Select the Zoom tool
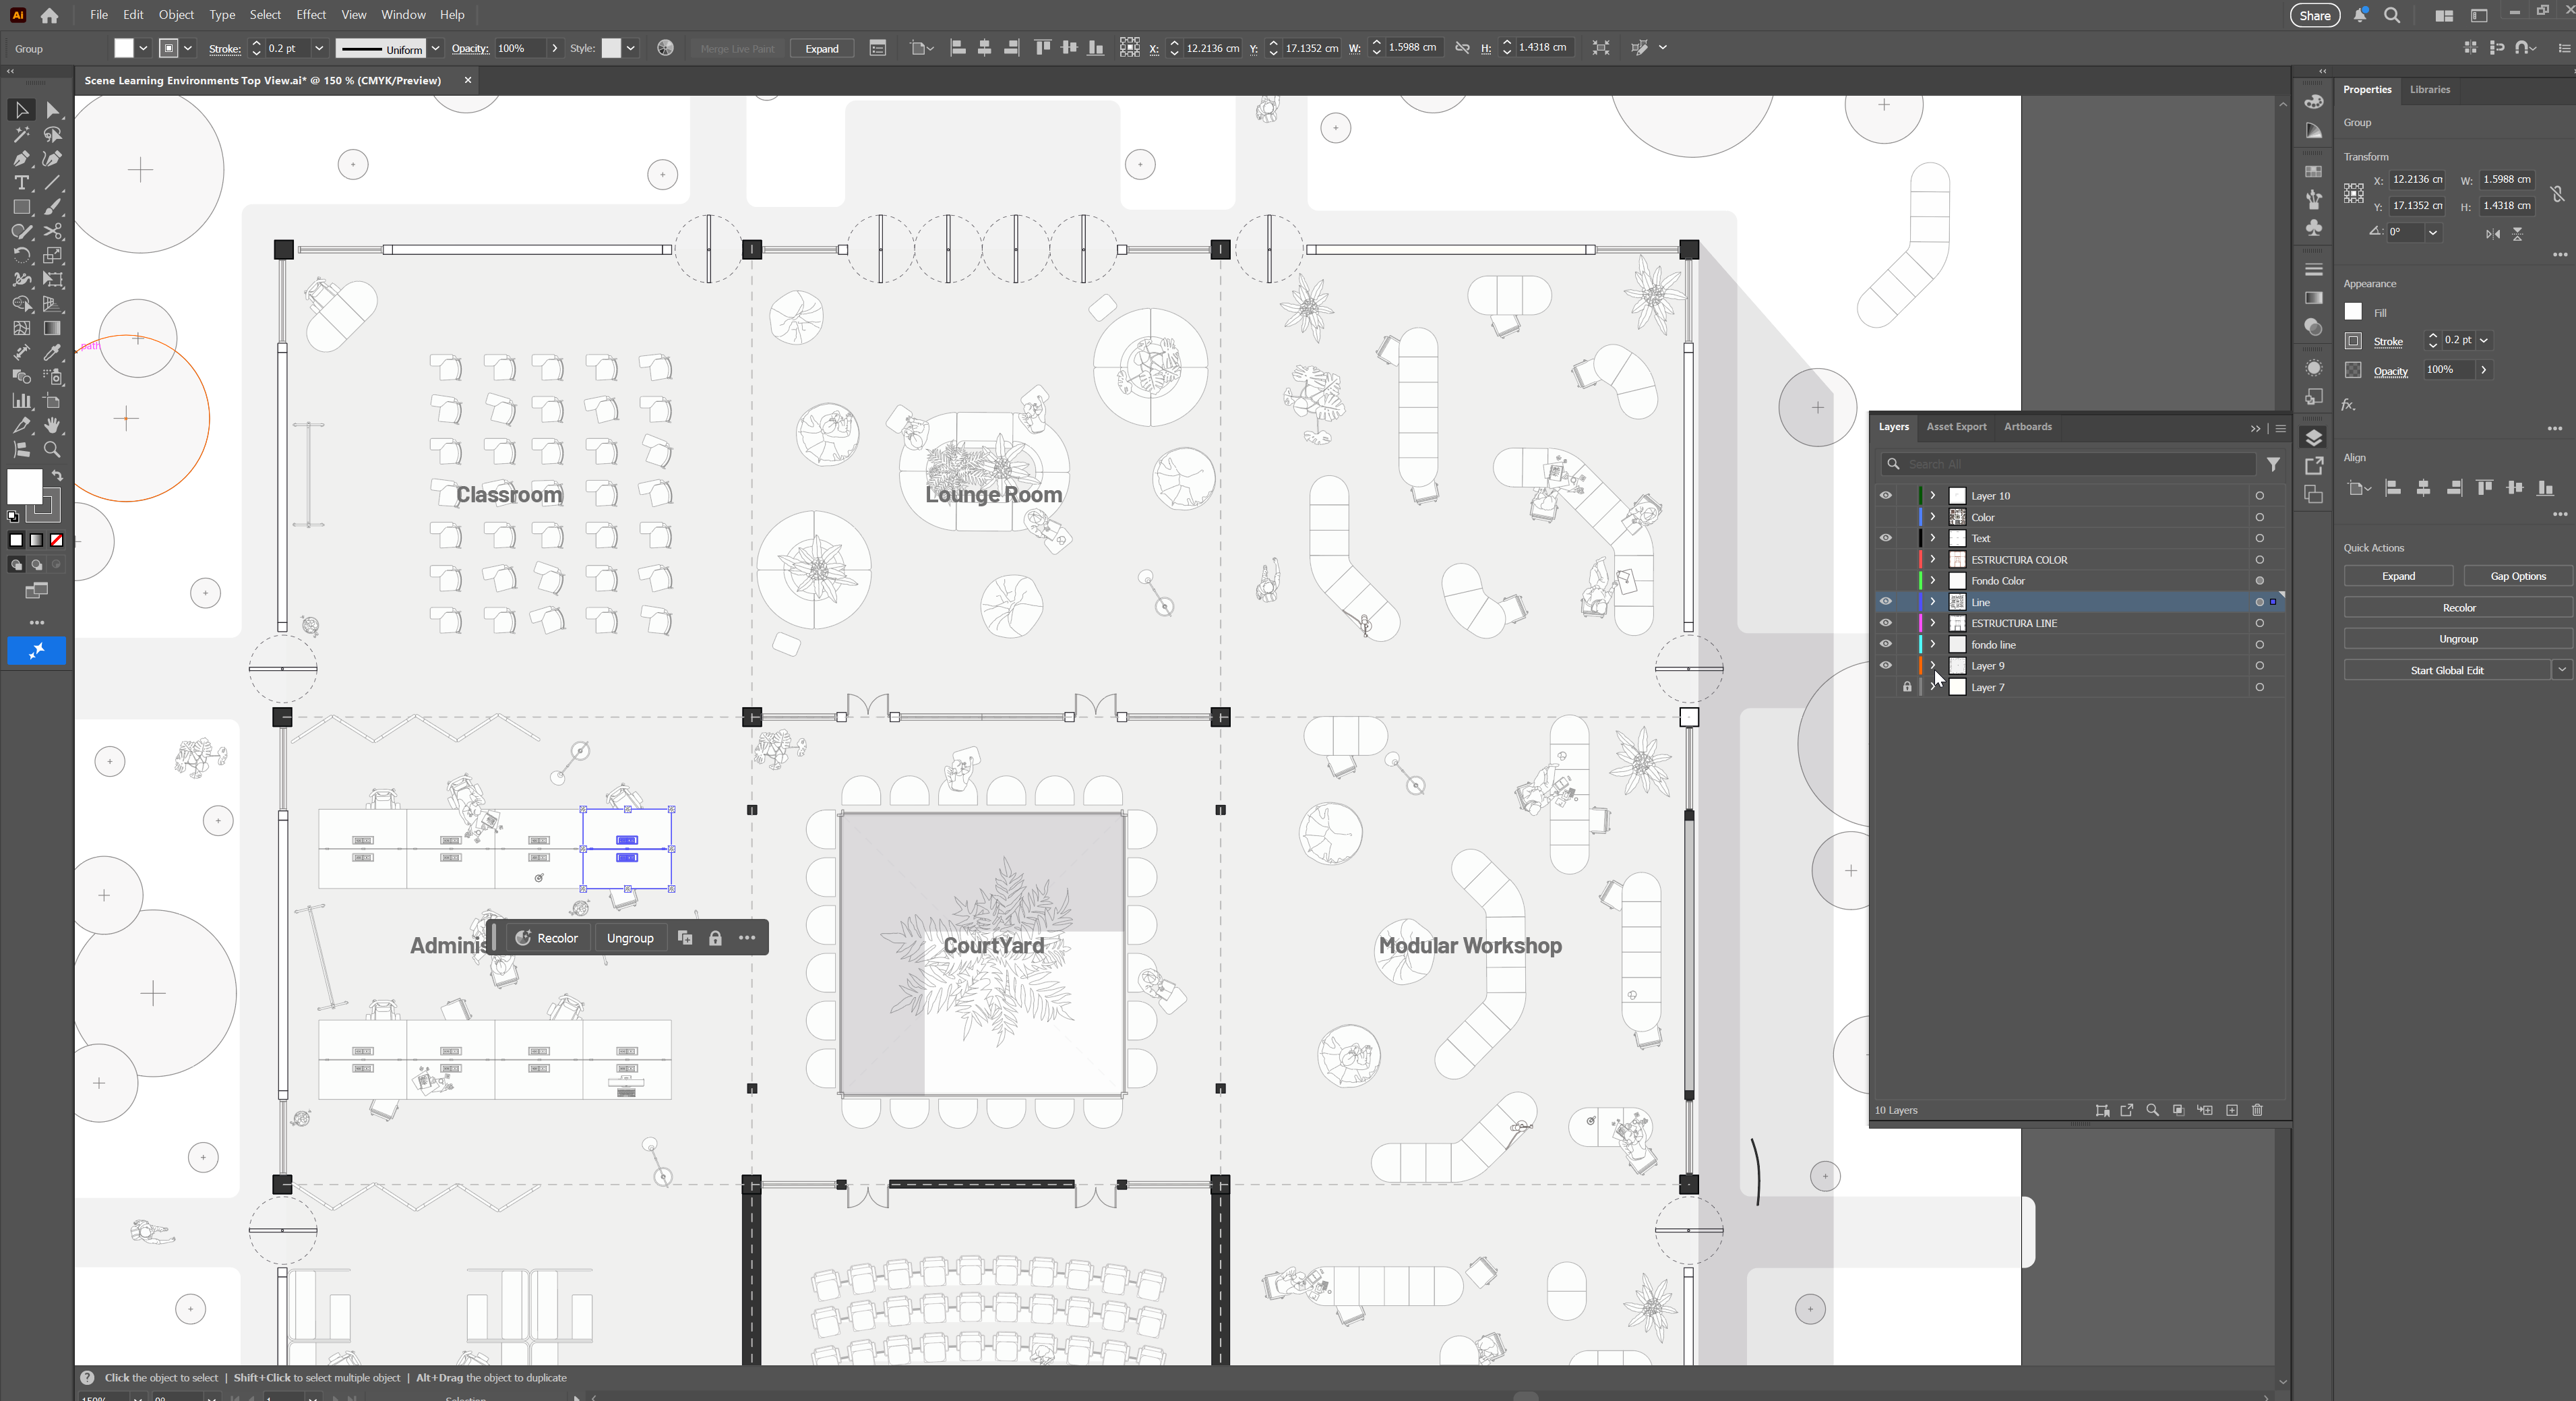Viewport: 2576px width, 1401px height. coord(53,449)
